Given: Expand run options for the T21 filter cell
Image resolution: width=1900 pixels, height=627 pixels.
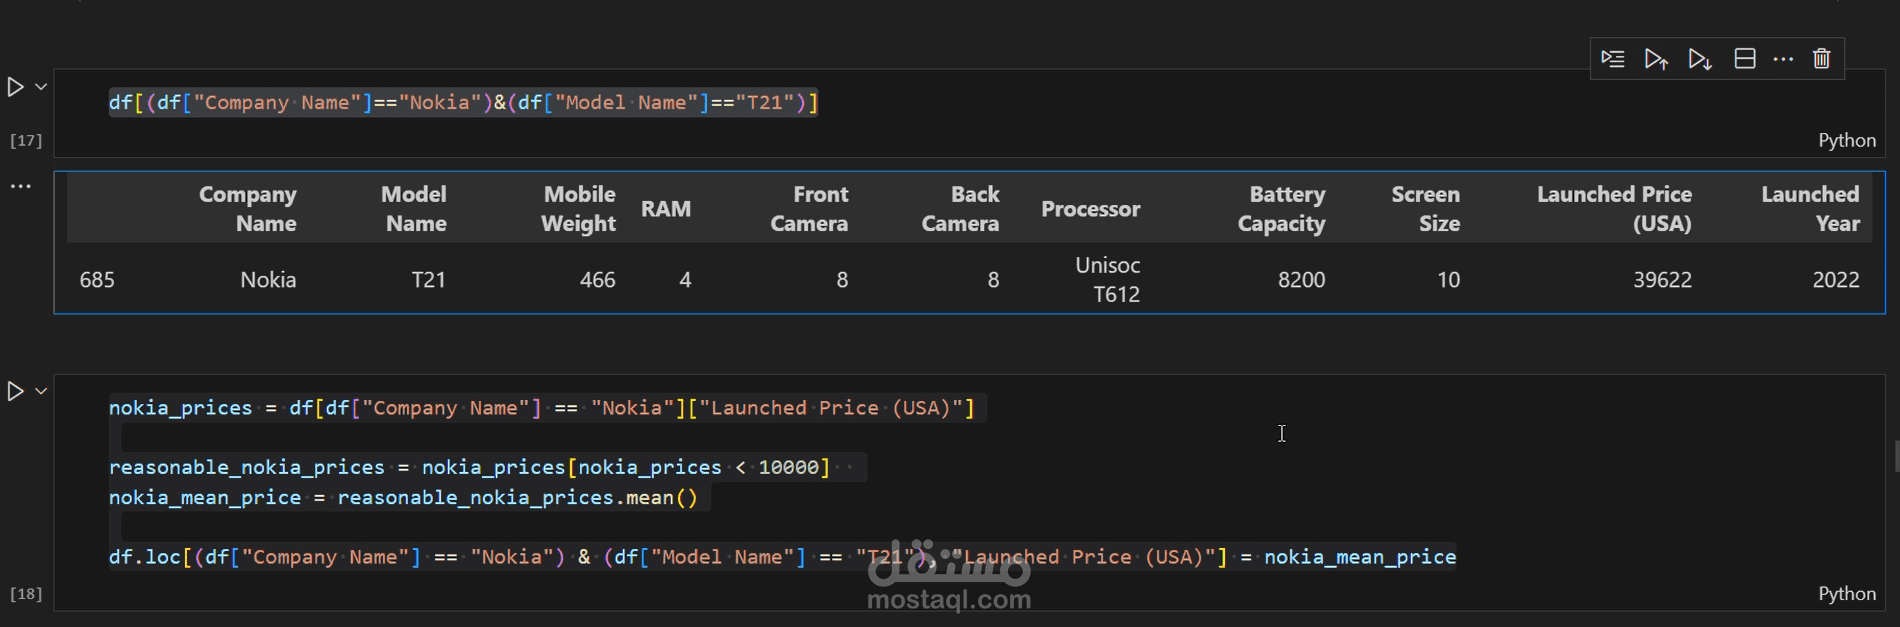Looking at the screenshot, I should [41, 87].
